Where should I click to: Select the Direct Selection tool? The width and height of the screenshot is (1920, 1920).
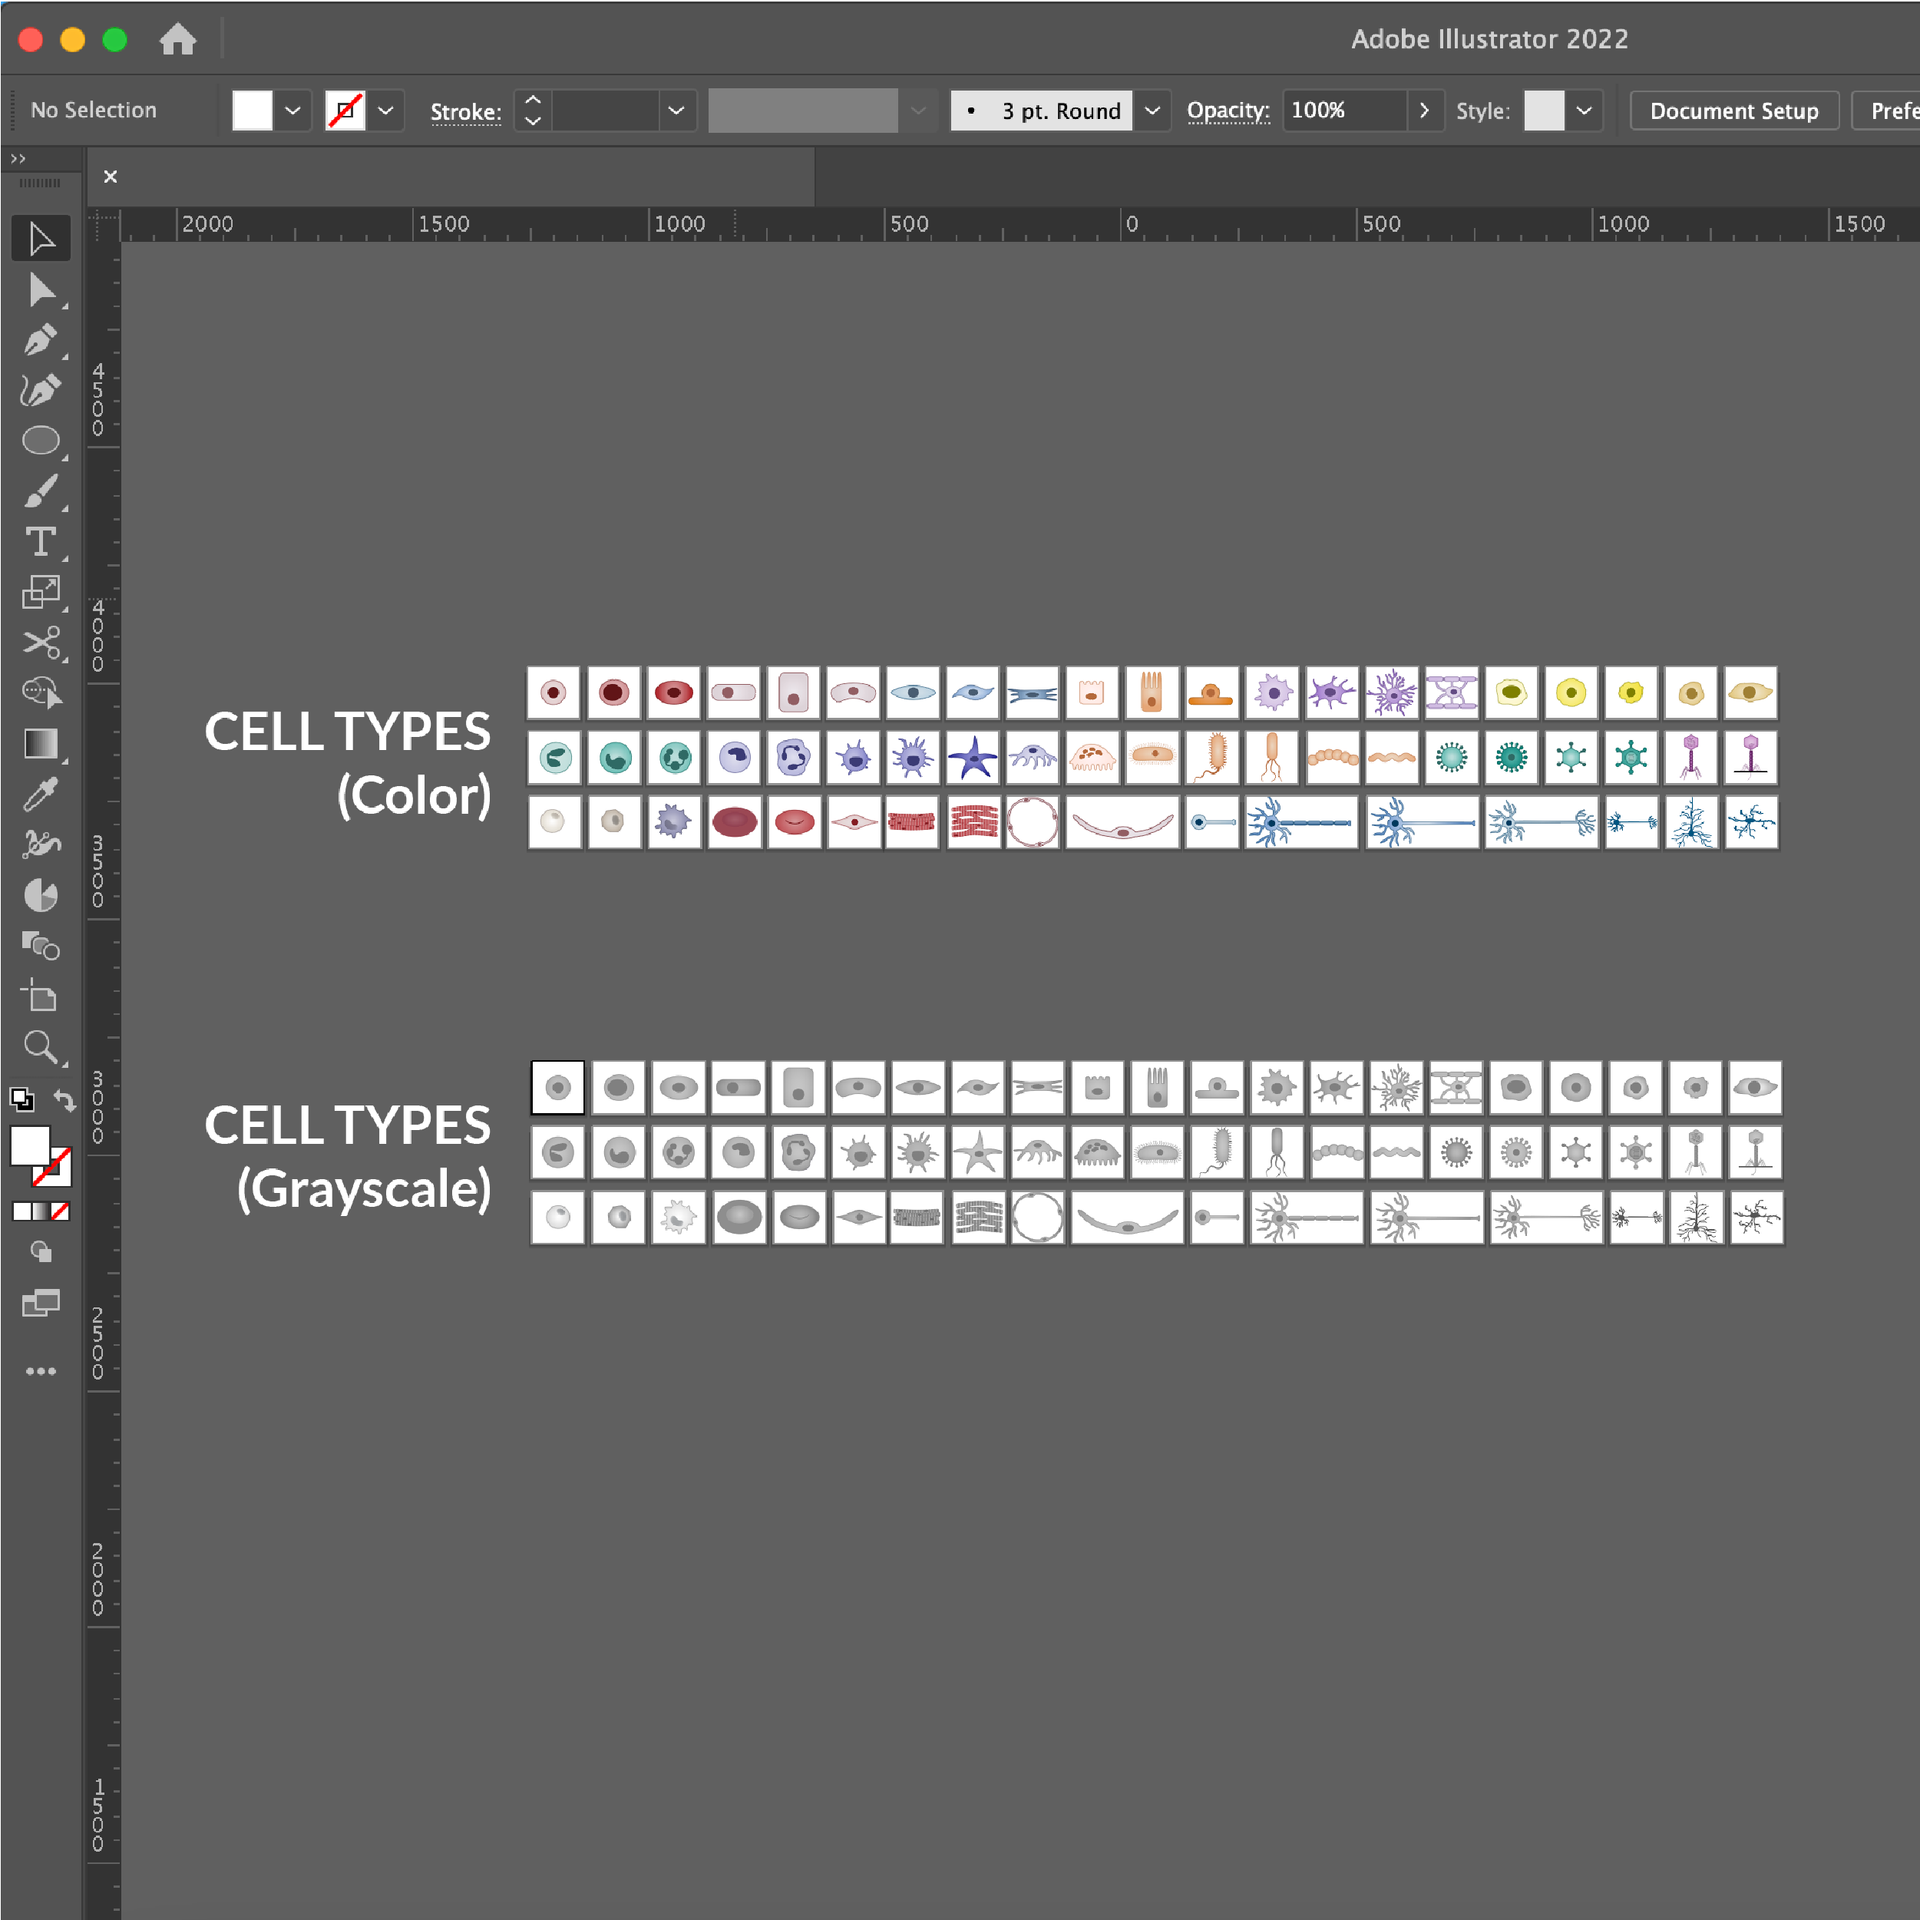[41, 290]
